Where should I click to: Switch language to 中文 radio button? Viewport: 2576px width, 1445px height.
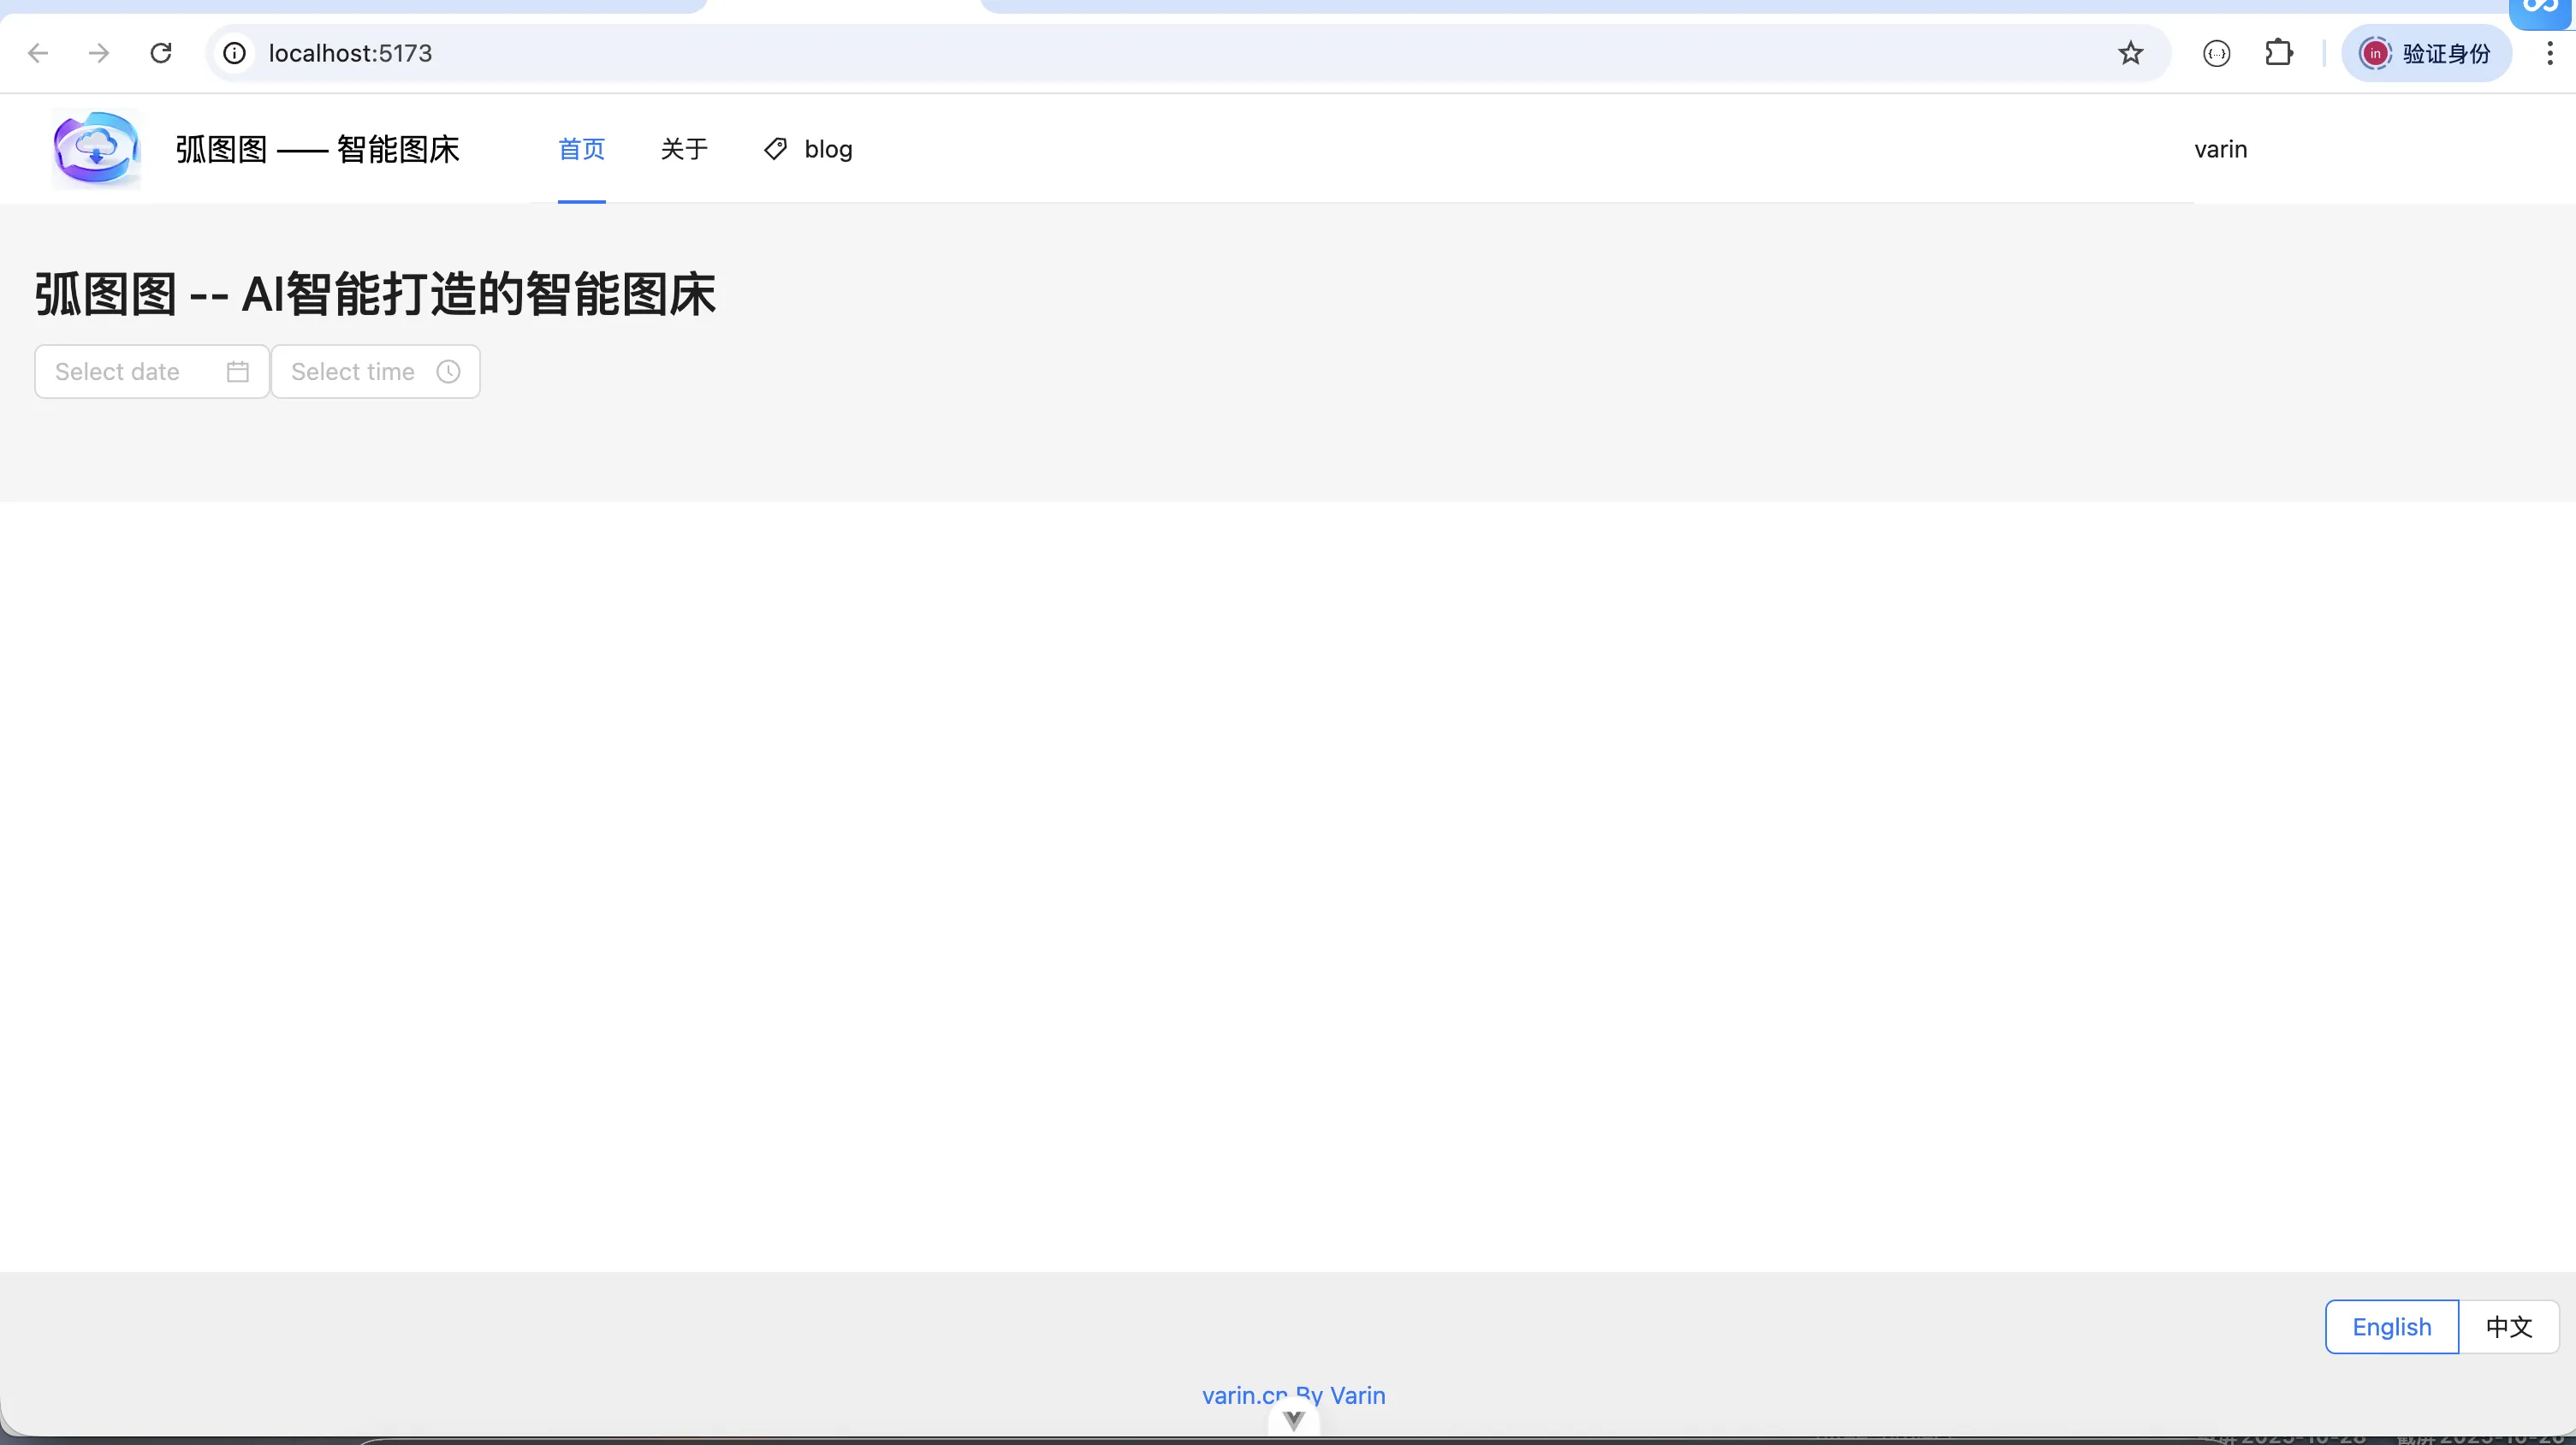[2508, 1327]
